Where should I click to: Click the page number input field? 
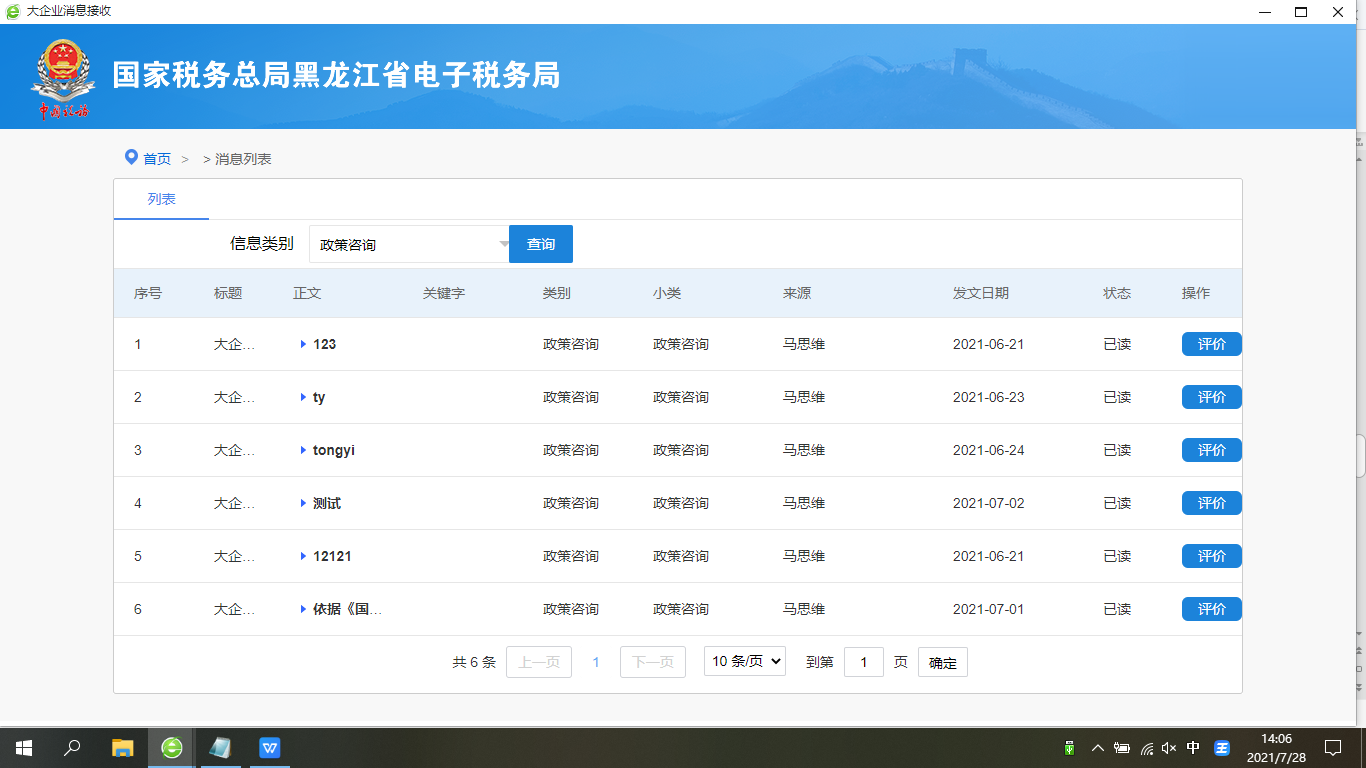pos(863,662)
